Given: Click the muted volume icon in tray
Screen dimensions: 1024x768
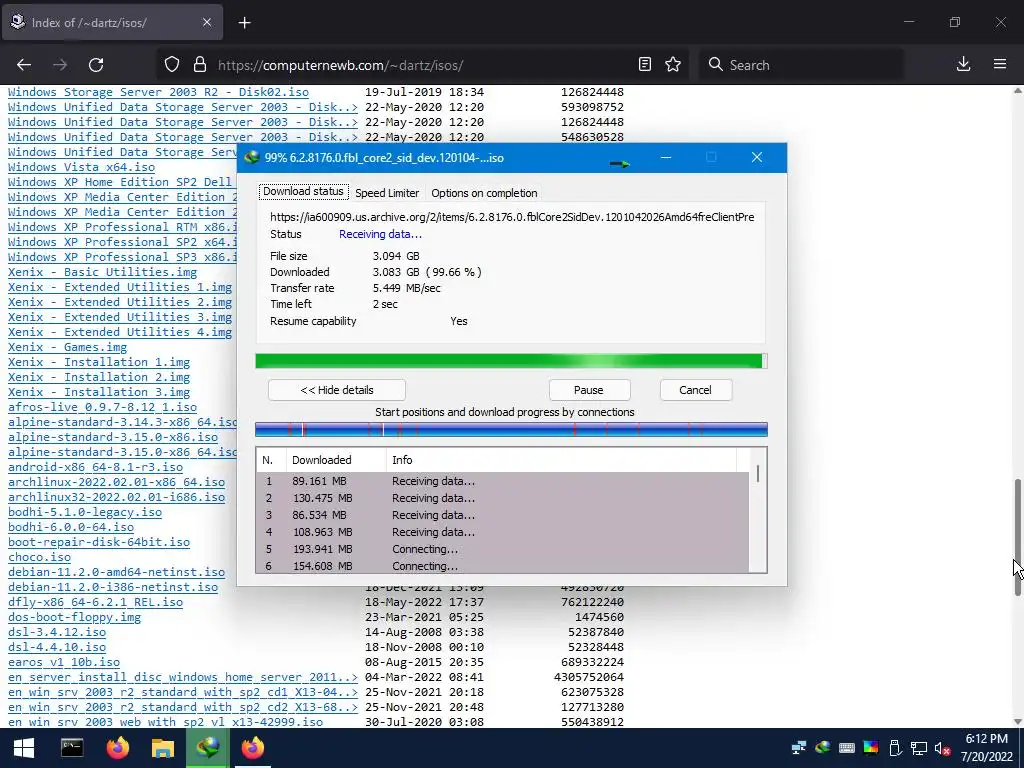Looking at the screenshot, I should 942,748.
